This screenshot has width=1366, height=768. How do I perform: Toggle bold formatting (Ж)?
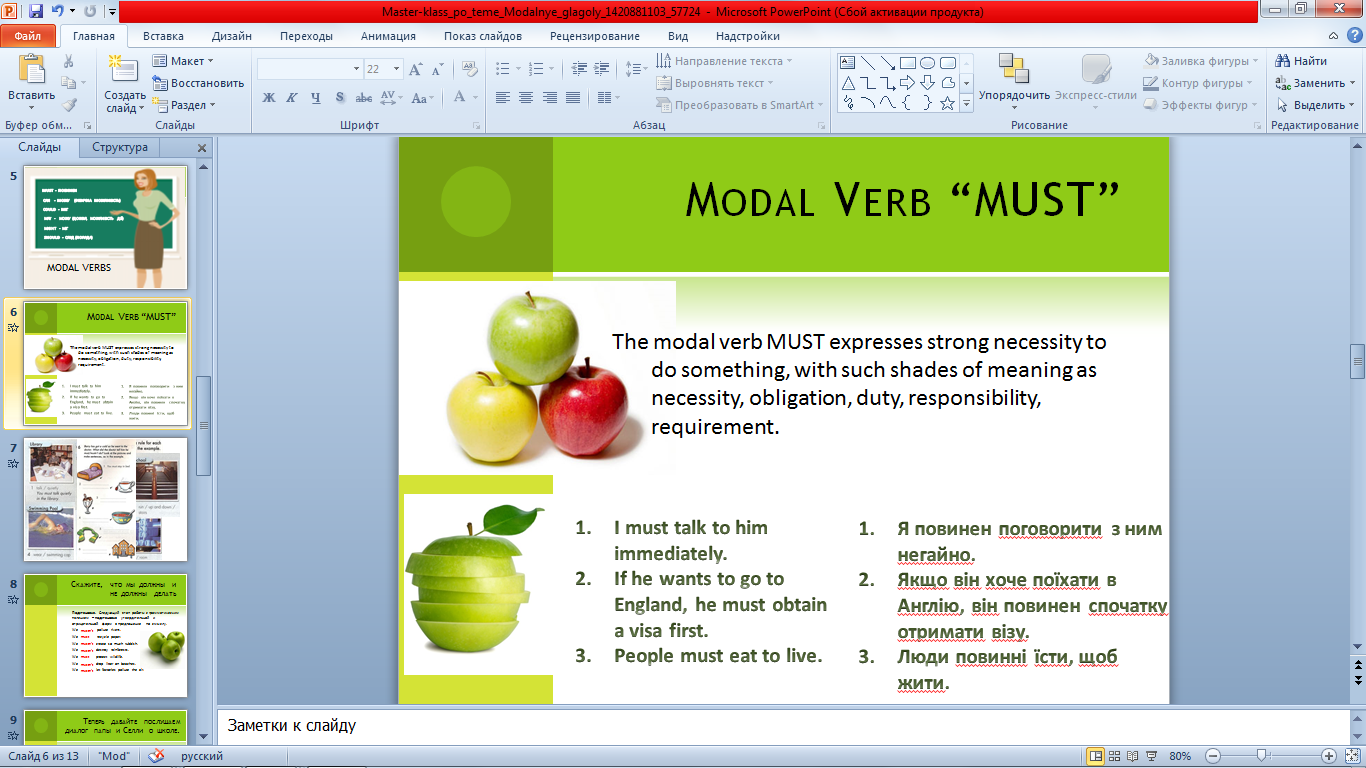point(270,97)
